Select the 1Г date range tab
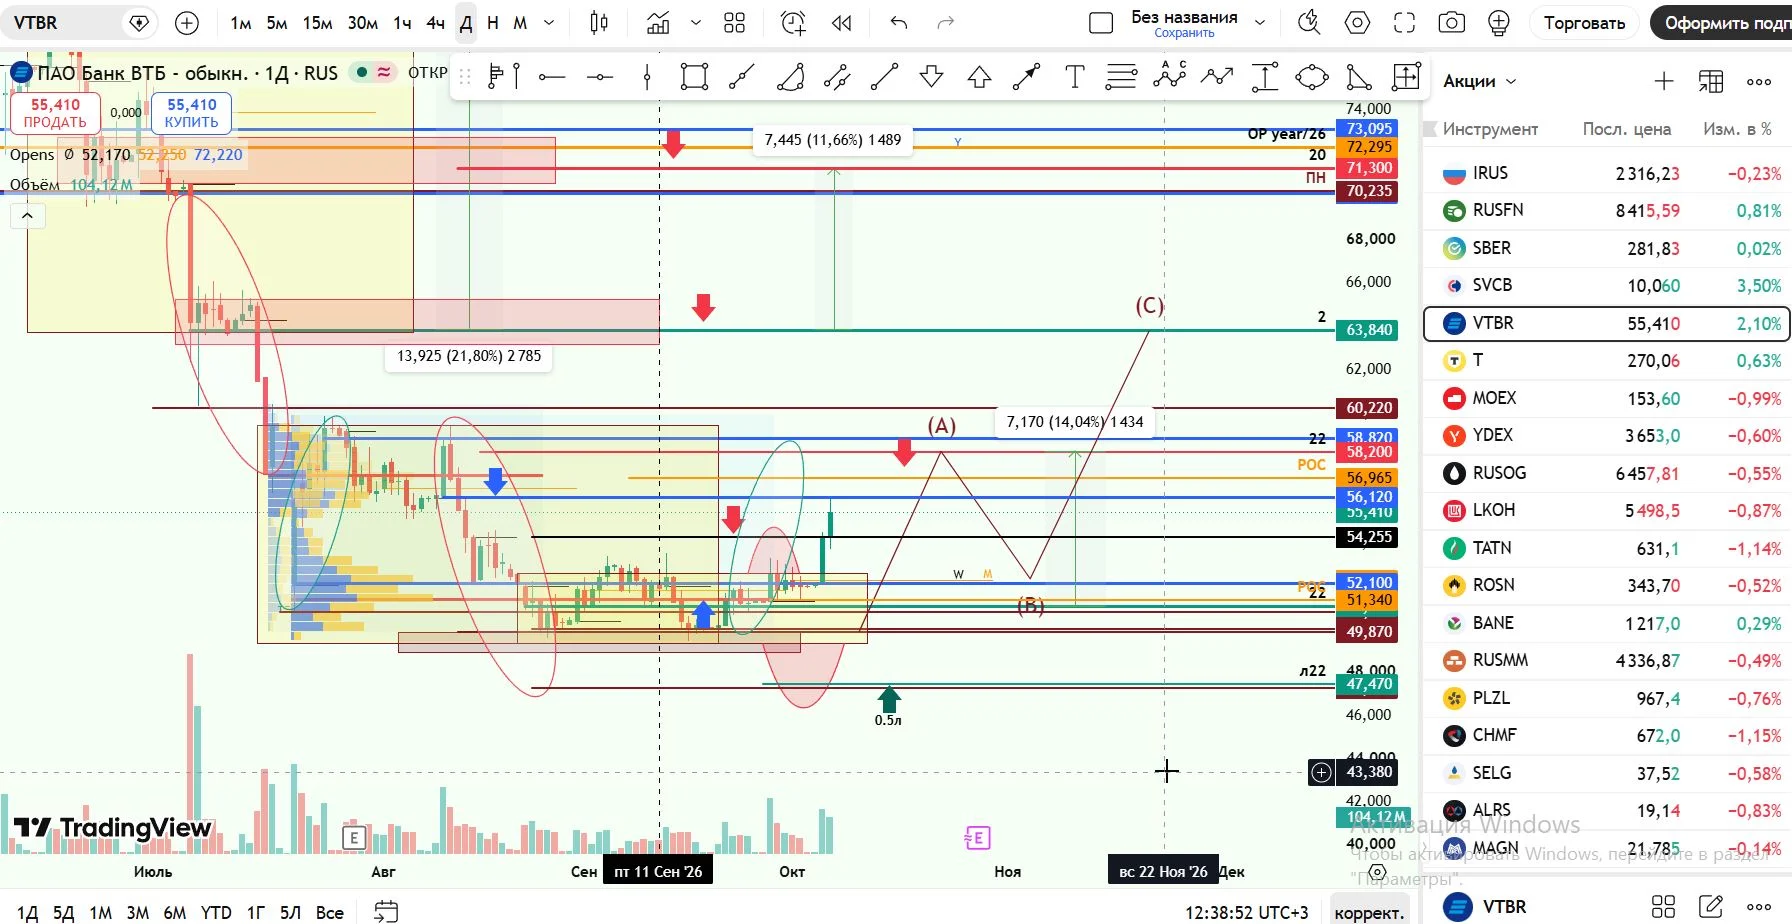 point(256,912)
